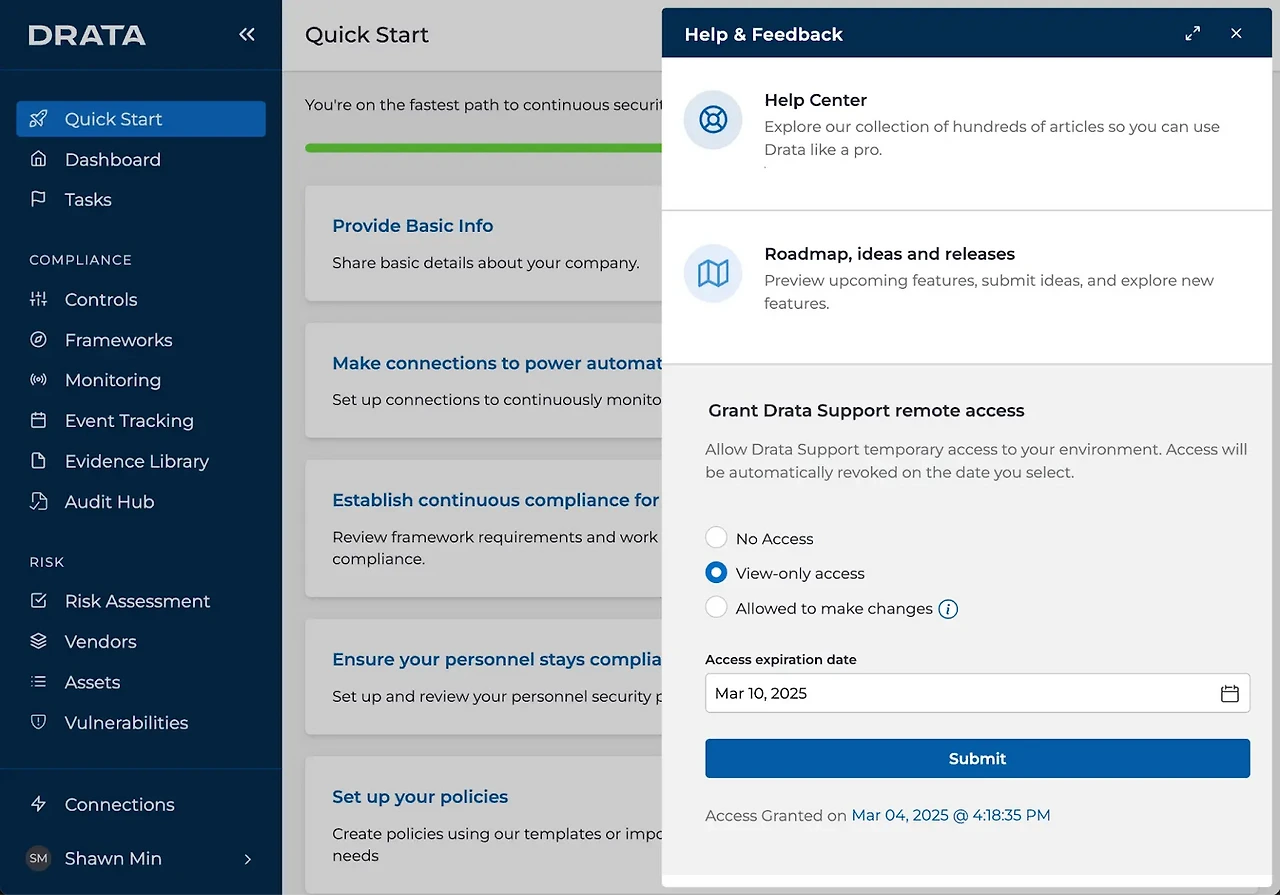
Task: Open the Provide Basic Info link
Action: coord(412,226)
